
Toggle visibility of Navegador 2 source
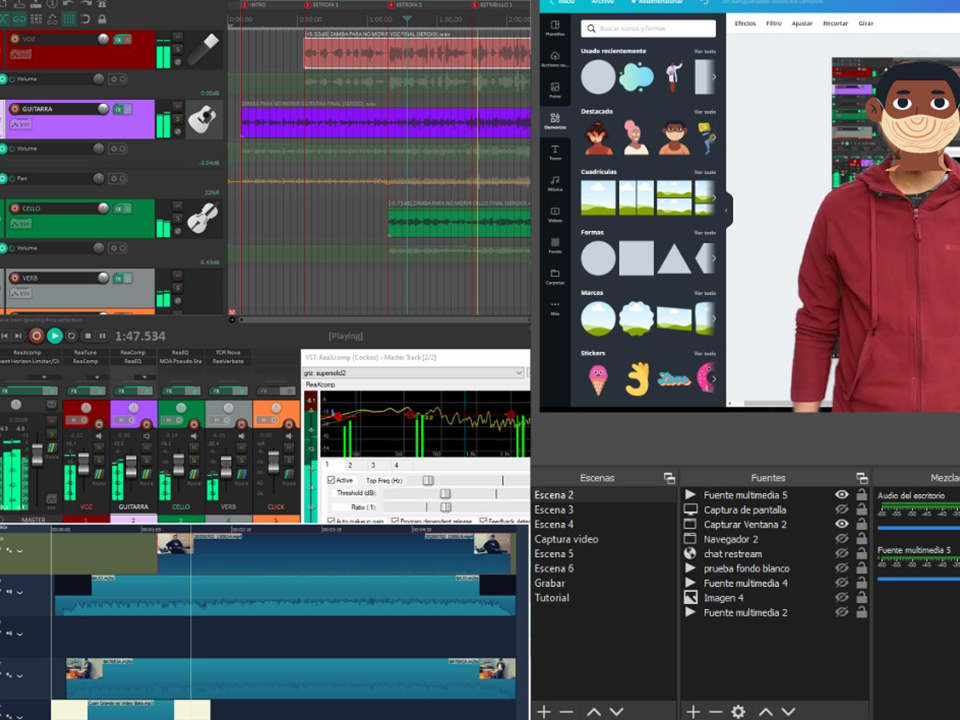(842, 539)
